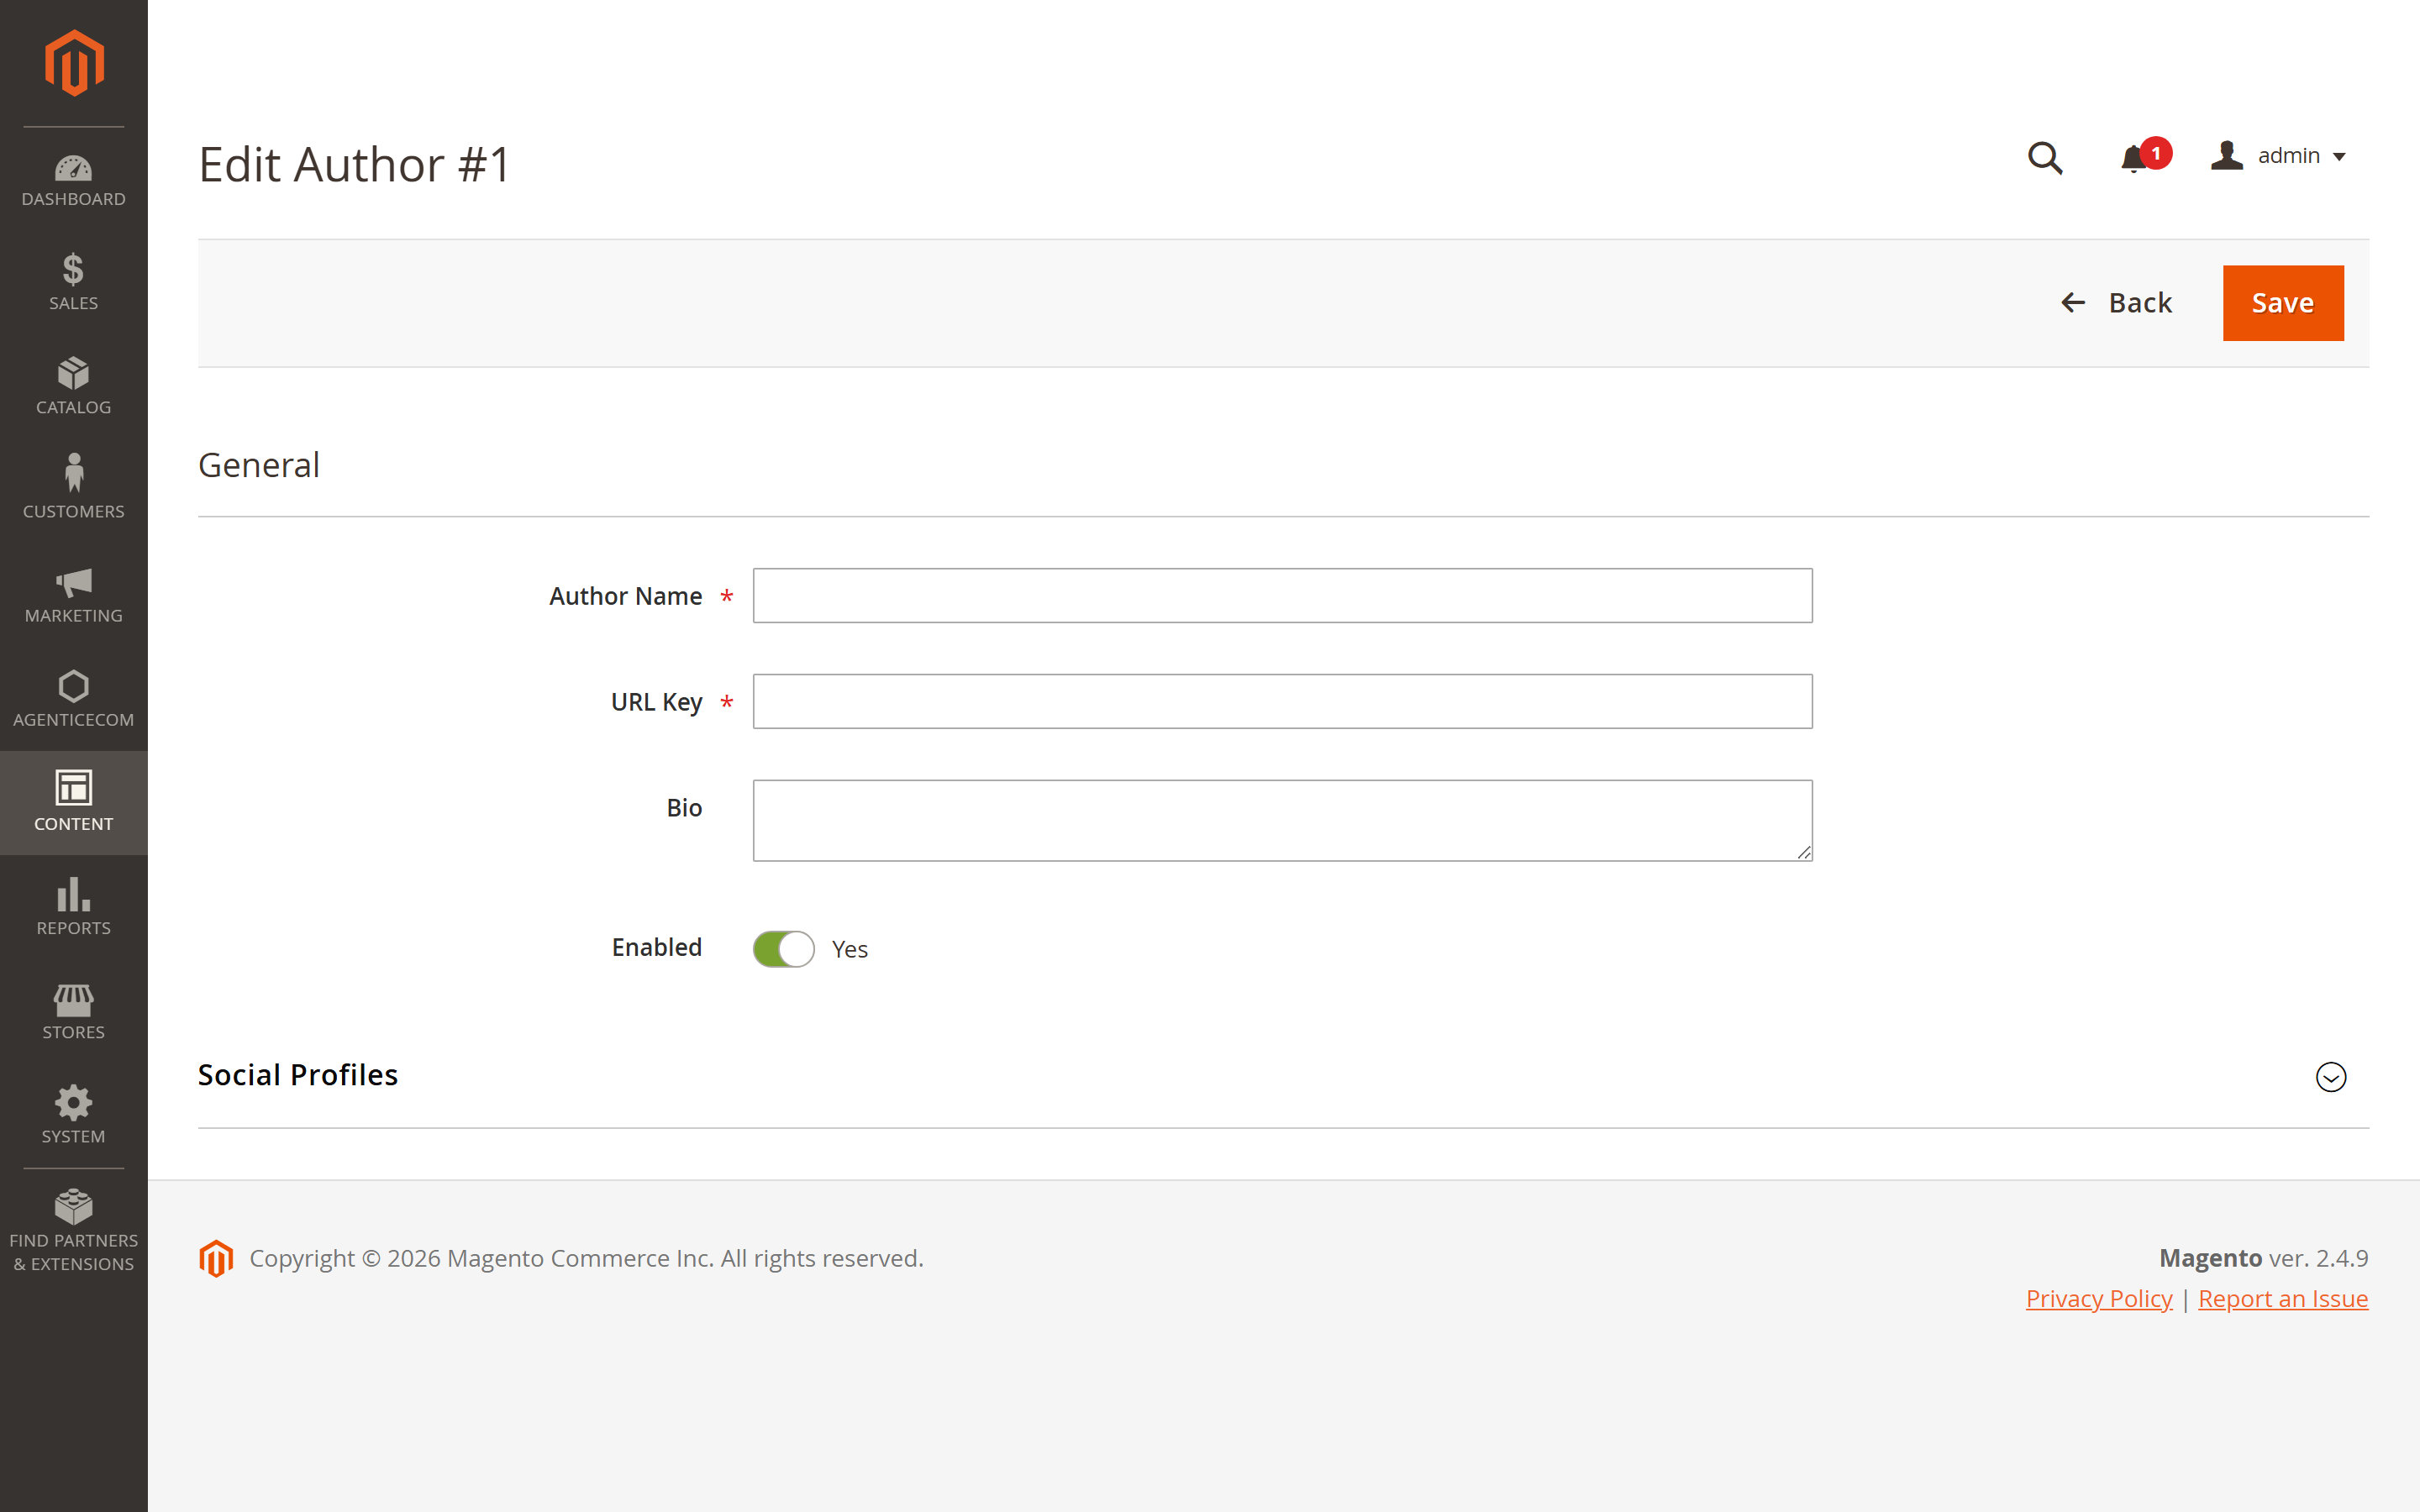
Task: Open the Sales menu
Action: [74, 282]
